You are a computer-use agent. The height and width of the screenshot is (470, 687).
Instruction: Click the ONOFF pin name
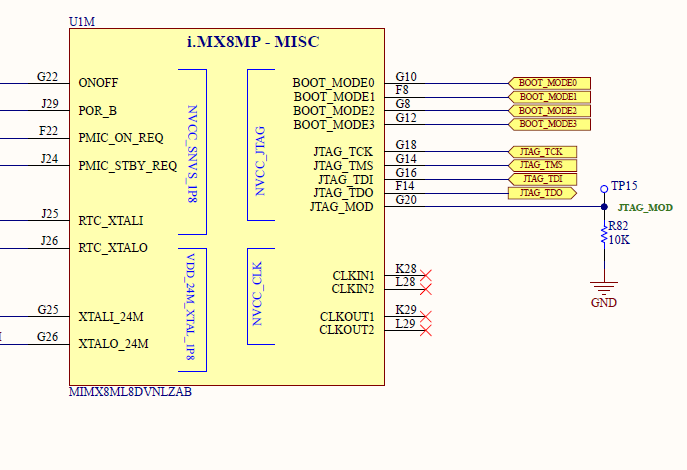coord(98,83)
